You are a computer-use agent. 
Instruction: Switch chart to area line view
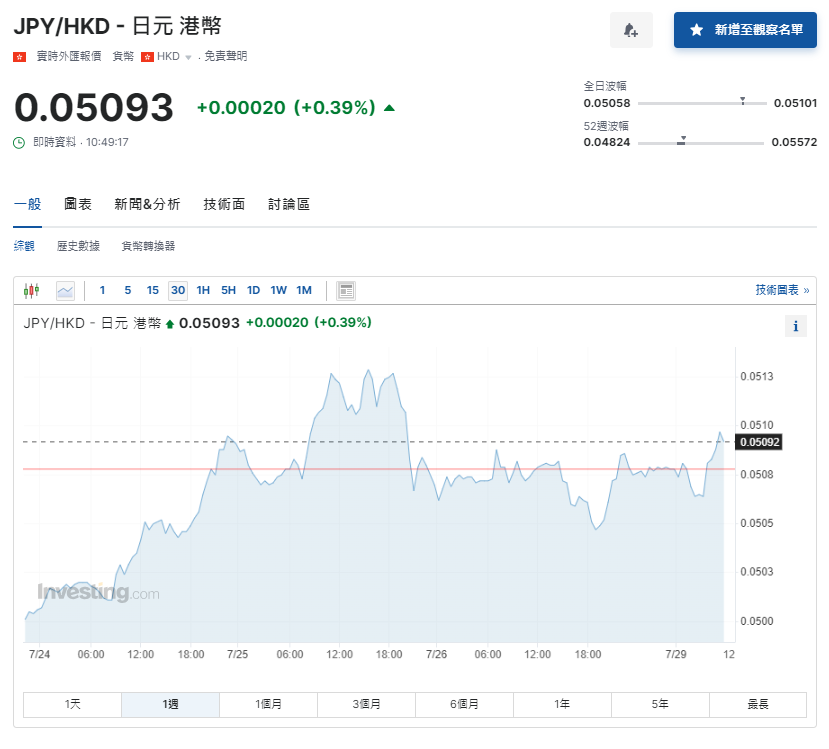pos(65,291)
